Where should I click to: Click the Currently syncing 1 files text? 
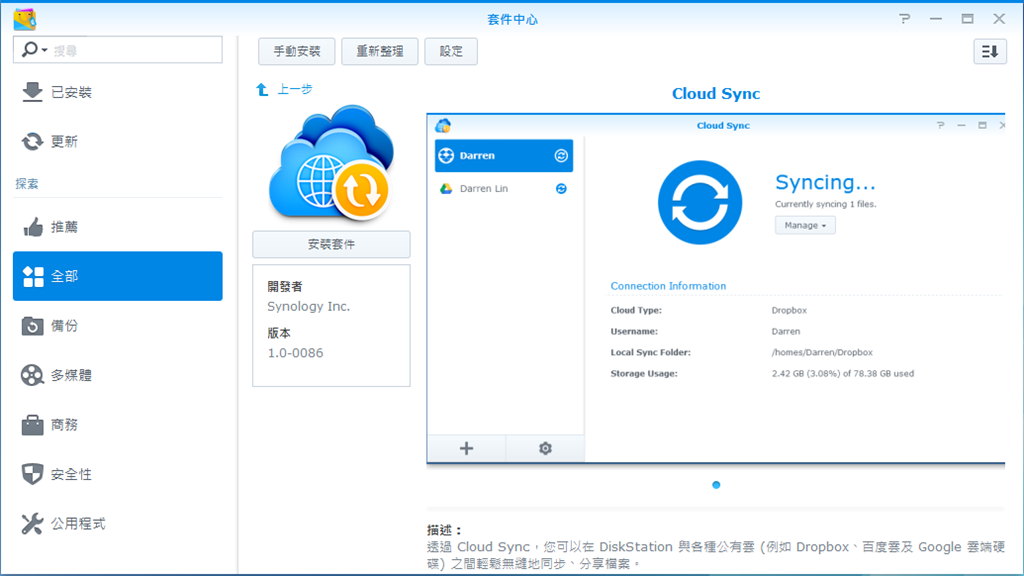click(x=825, y=204)
